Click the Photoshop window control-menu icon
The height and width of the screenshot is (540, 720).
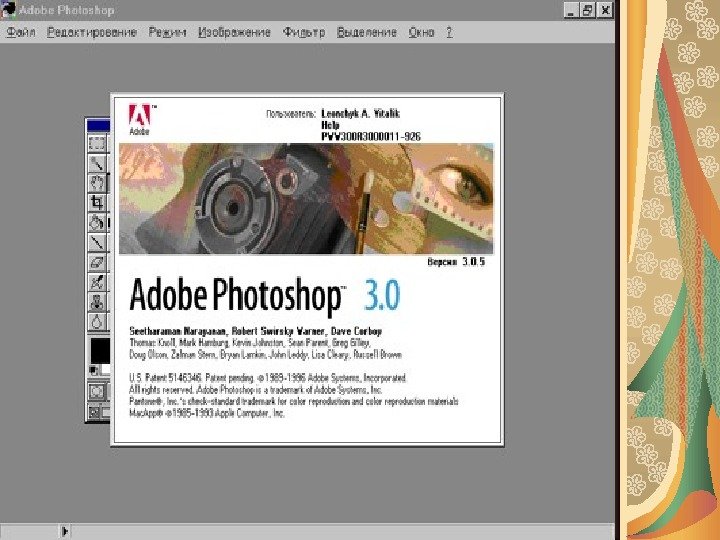8,10
